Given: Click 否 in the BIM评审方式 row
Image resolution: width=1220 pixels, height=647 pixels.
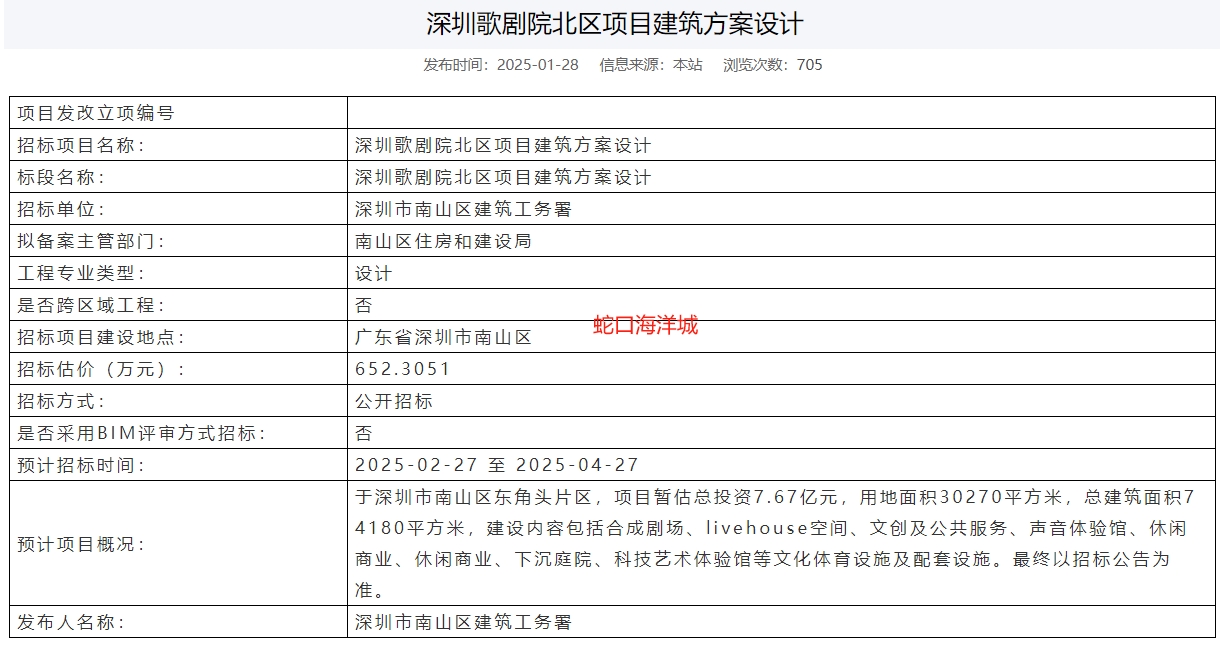Looking at the screenshot, I should coord(364,433).
